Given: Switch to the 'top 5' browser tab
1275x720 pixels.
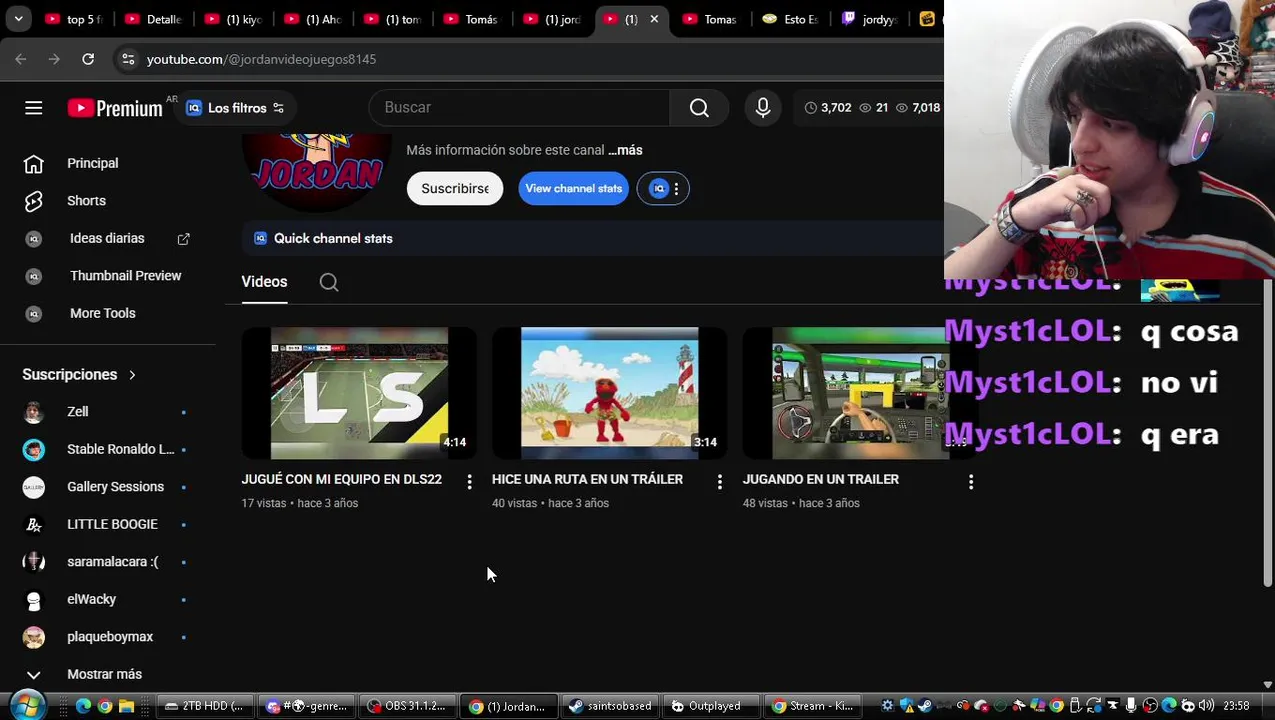Looking at the screenshot, I should pos(74,19).
